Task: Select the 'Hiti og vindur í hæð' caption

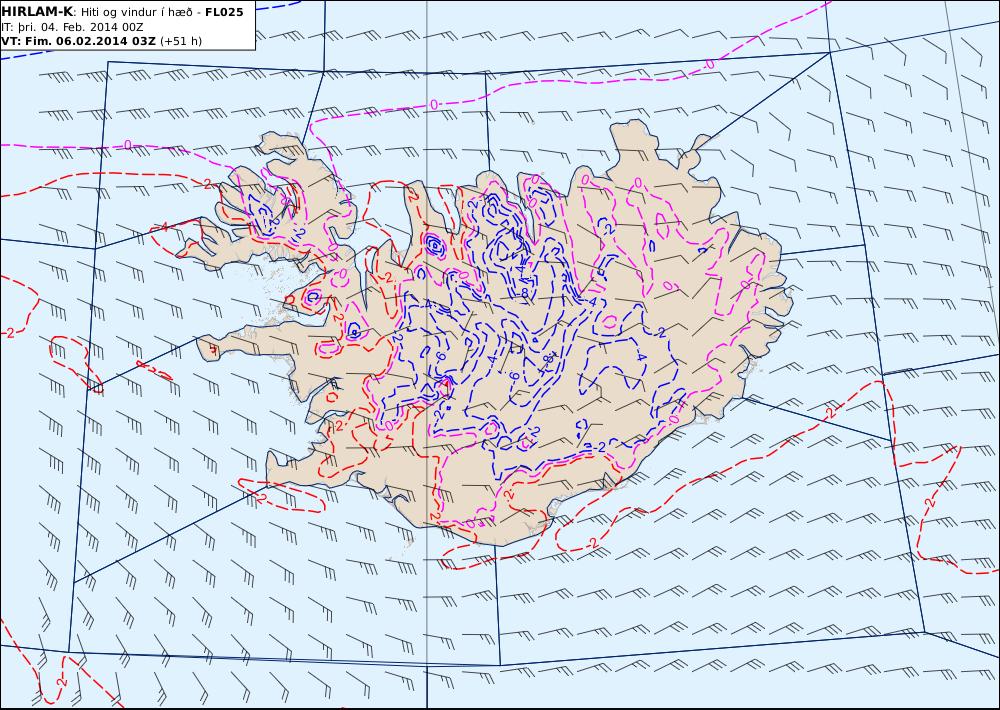Action: point(138,12)
